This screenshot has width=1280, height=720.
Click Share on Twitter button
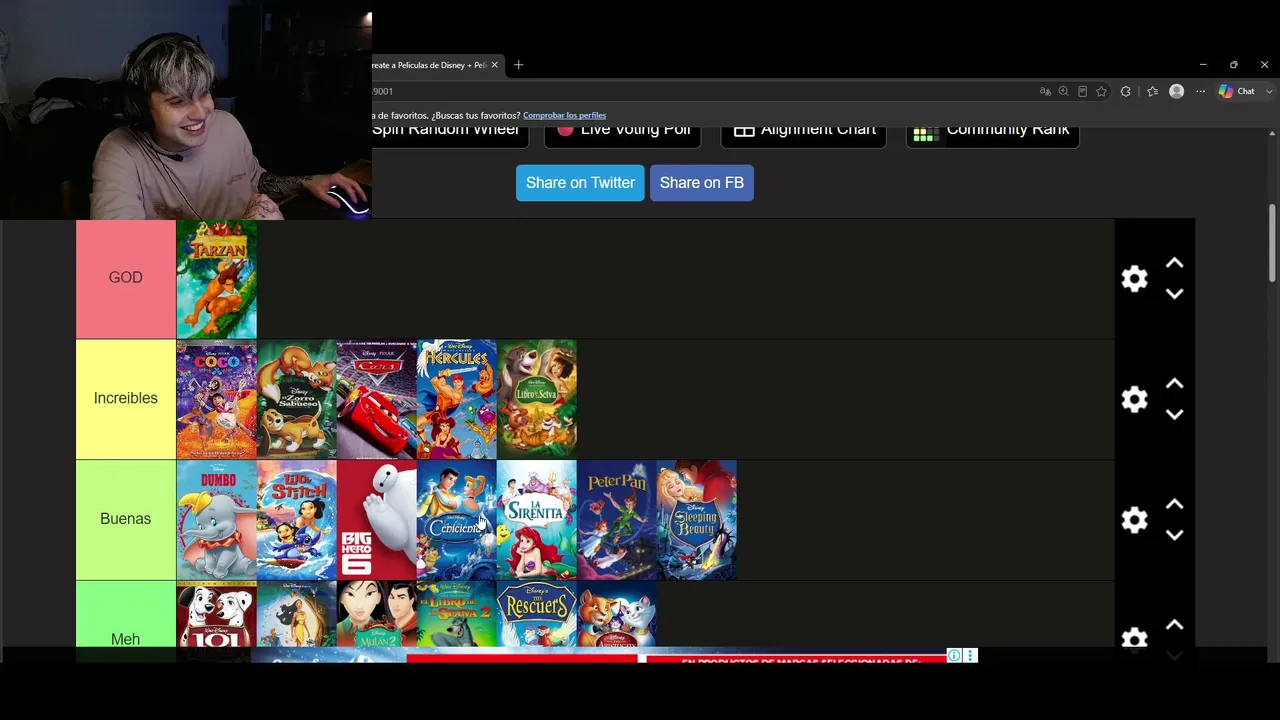580,183
